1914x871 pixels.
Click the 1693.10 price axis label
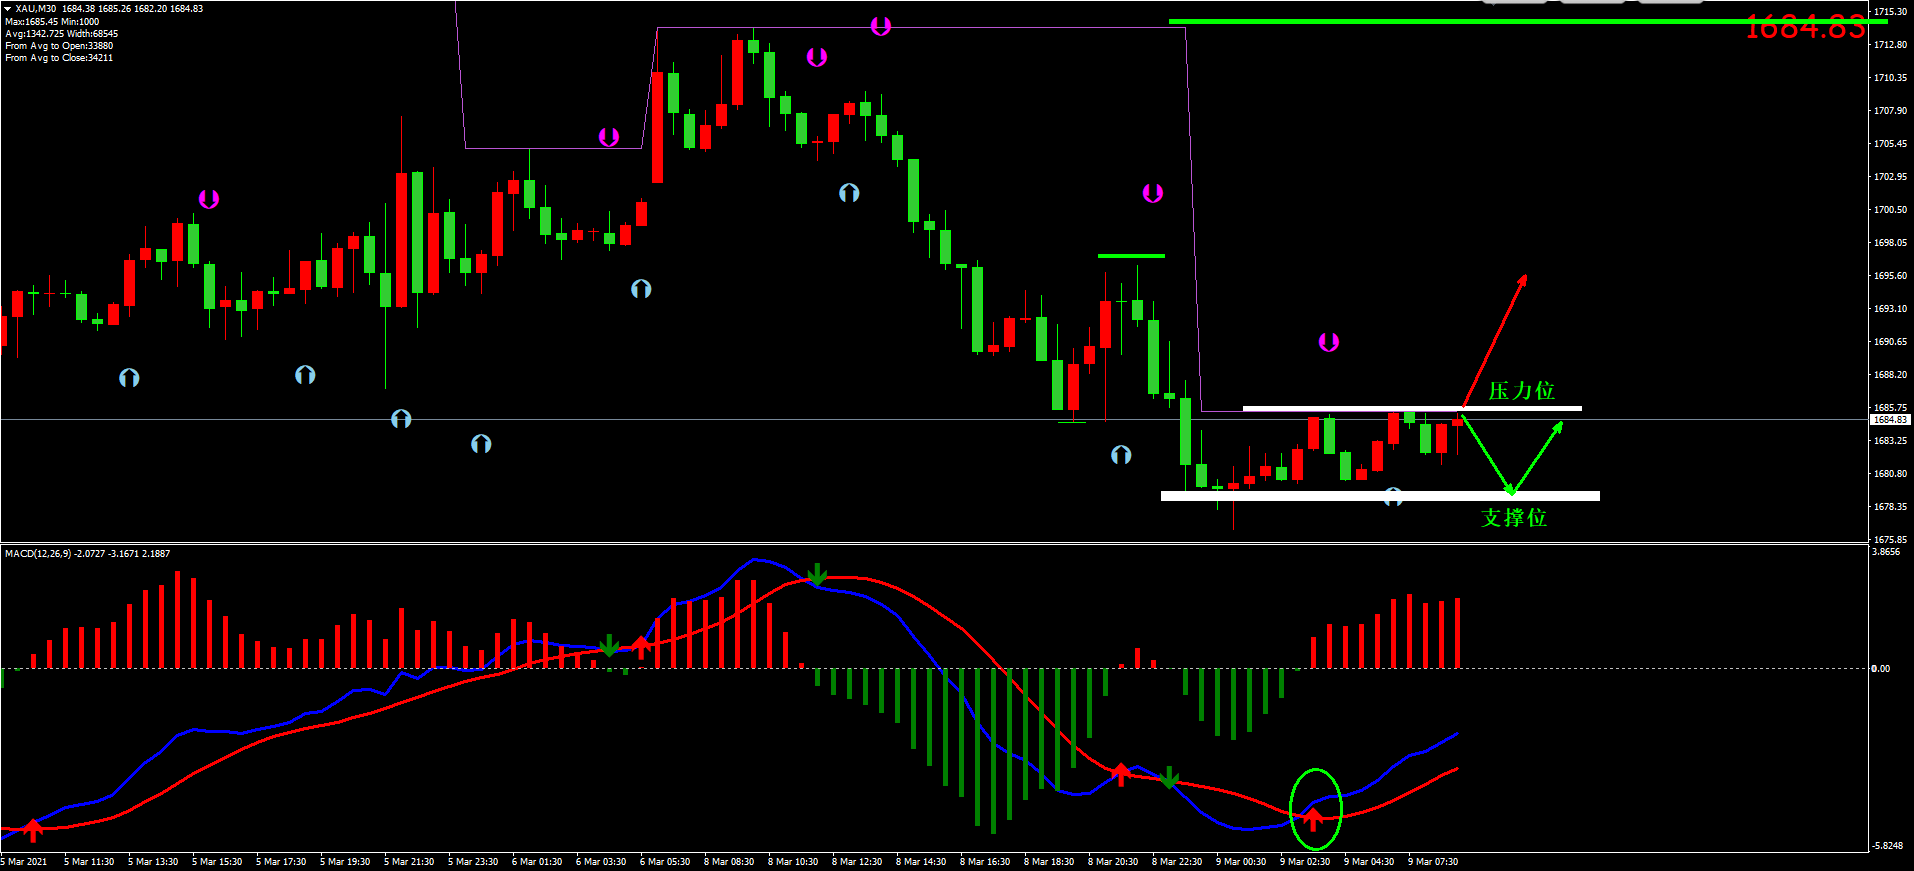click(x=1890, y=309)
